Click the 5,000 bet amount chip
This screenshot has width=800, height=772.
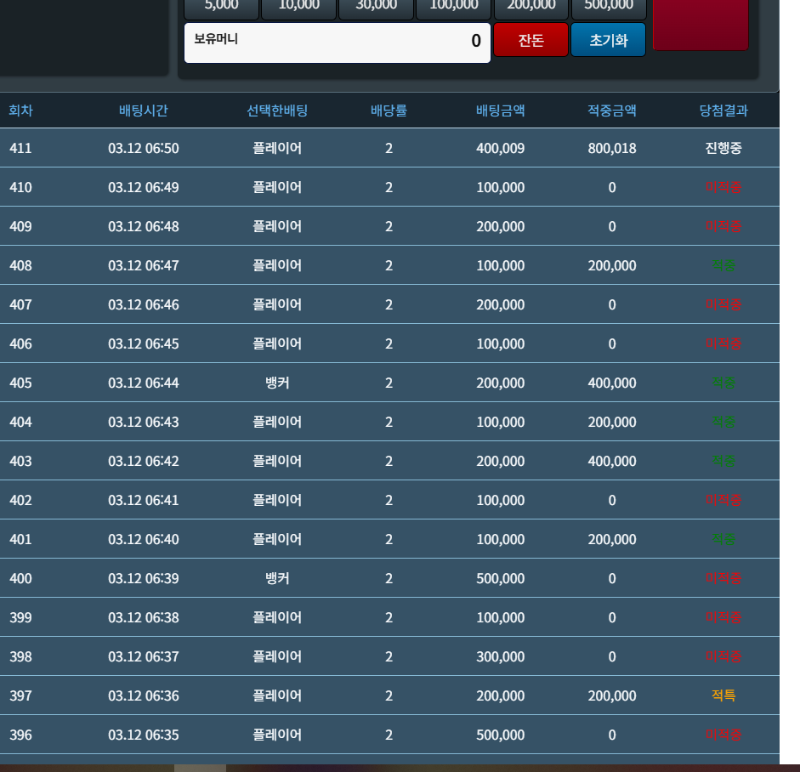tap(221, 8)
